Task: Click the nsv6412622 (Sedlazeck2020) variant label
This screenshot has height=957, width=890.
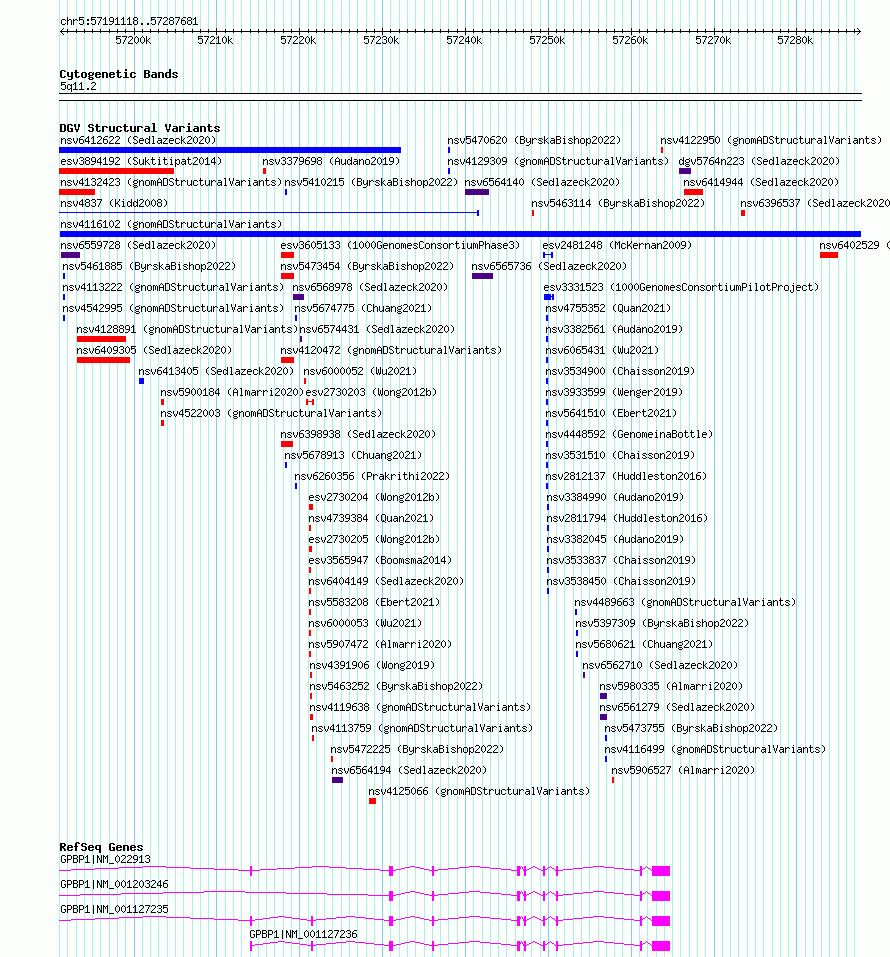Action: point(138,140)
